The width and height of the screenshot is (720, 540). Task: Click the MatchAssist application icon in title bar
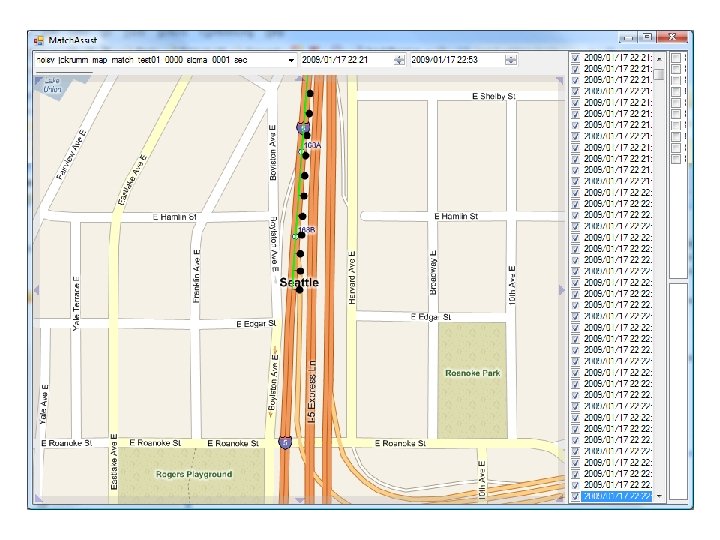click(39, 40)
